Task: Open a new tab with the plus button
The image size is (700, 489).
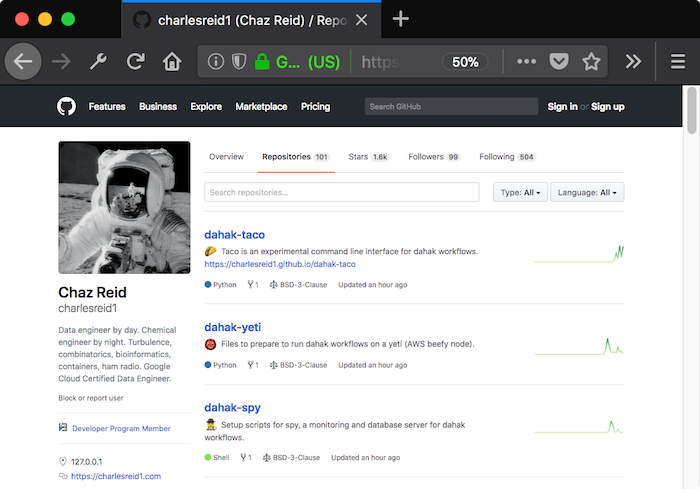Action: pos(400,19)
